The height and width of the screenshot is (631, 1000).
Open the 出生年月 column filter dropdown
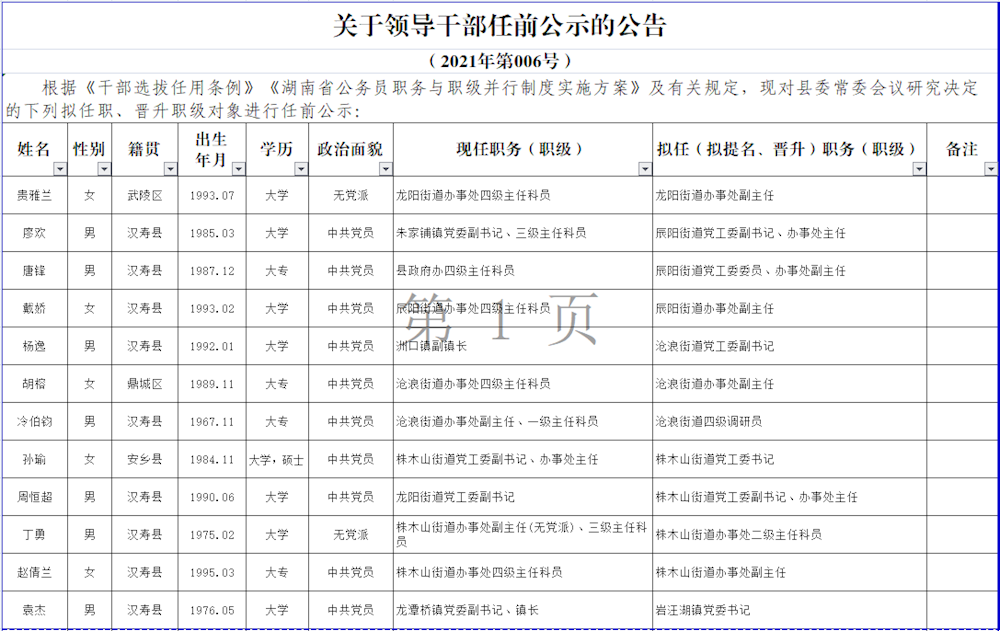coord(239,169)
